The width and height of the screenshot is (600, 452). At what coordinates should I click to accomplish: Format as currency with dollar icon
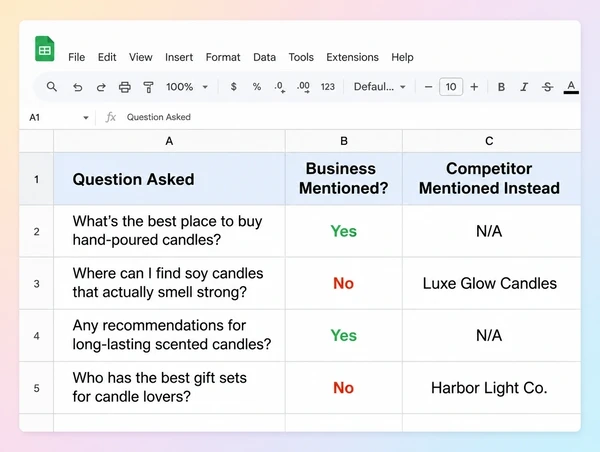233,87
